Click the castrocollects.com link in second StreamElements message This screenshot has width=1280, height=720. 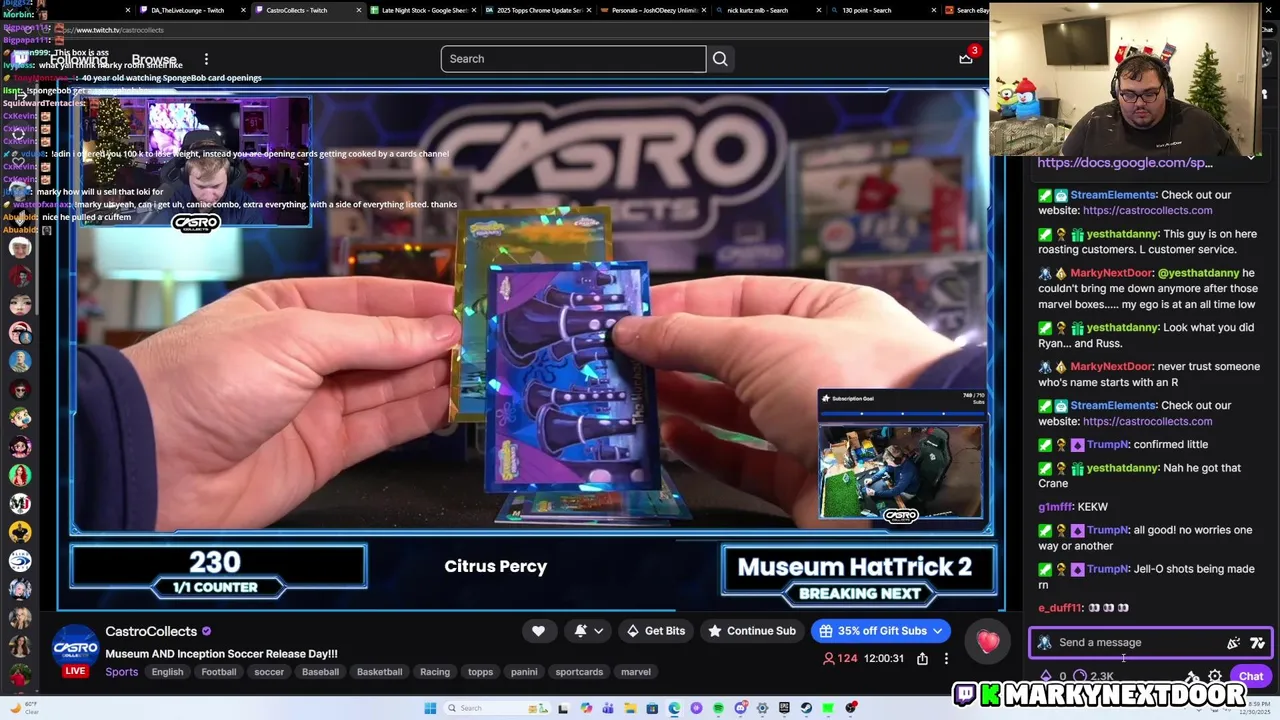(x=1147, y=421)
